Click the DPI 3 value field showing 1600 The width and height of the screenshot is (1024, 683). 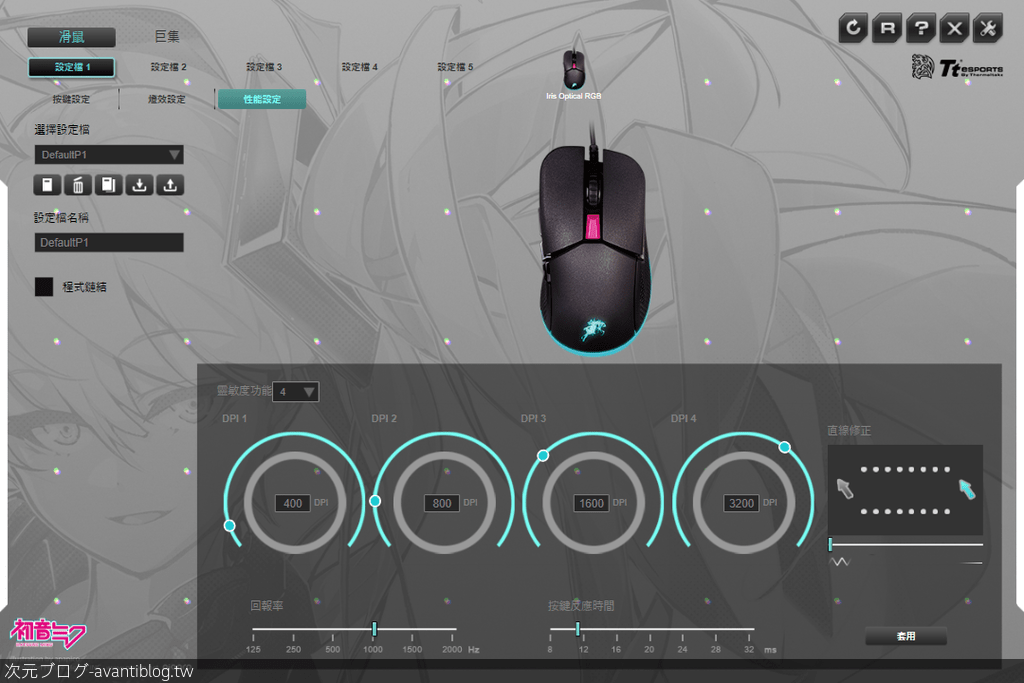pos(592,503)
